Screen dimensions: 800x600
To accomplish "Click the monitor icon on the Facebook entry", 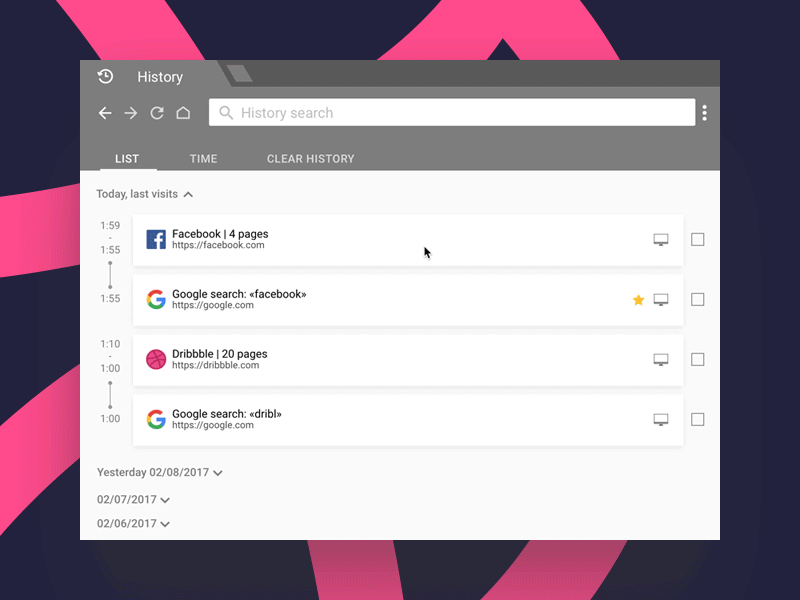I will click(661, 240).
